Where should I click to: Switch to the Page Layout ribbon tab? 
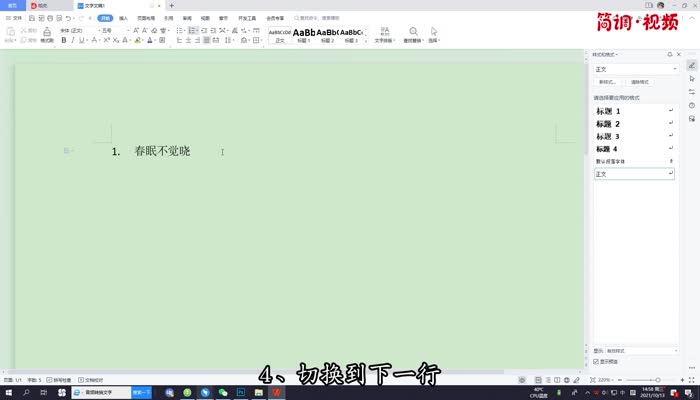146,18
